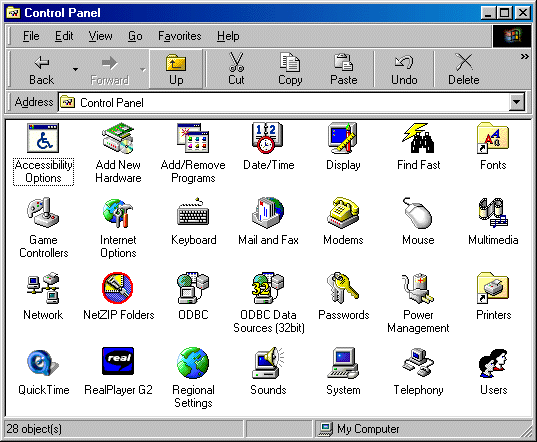Open the View menu
This screenshot has width=537, height=442.
pyautogui.click(x=100, y=36)
